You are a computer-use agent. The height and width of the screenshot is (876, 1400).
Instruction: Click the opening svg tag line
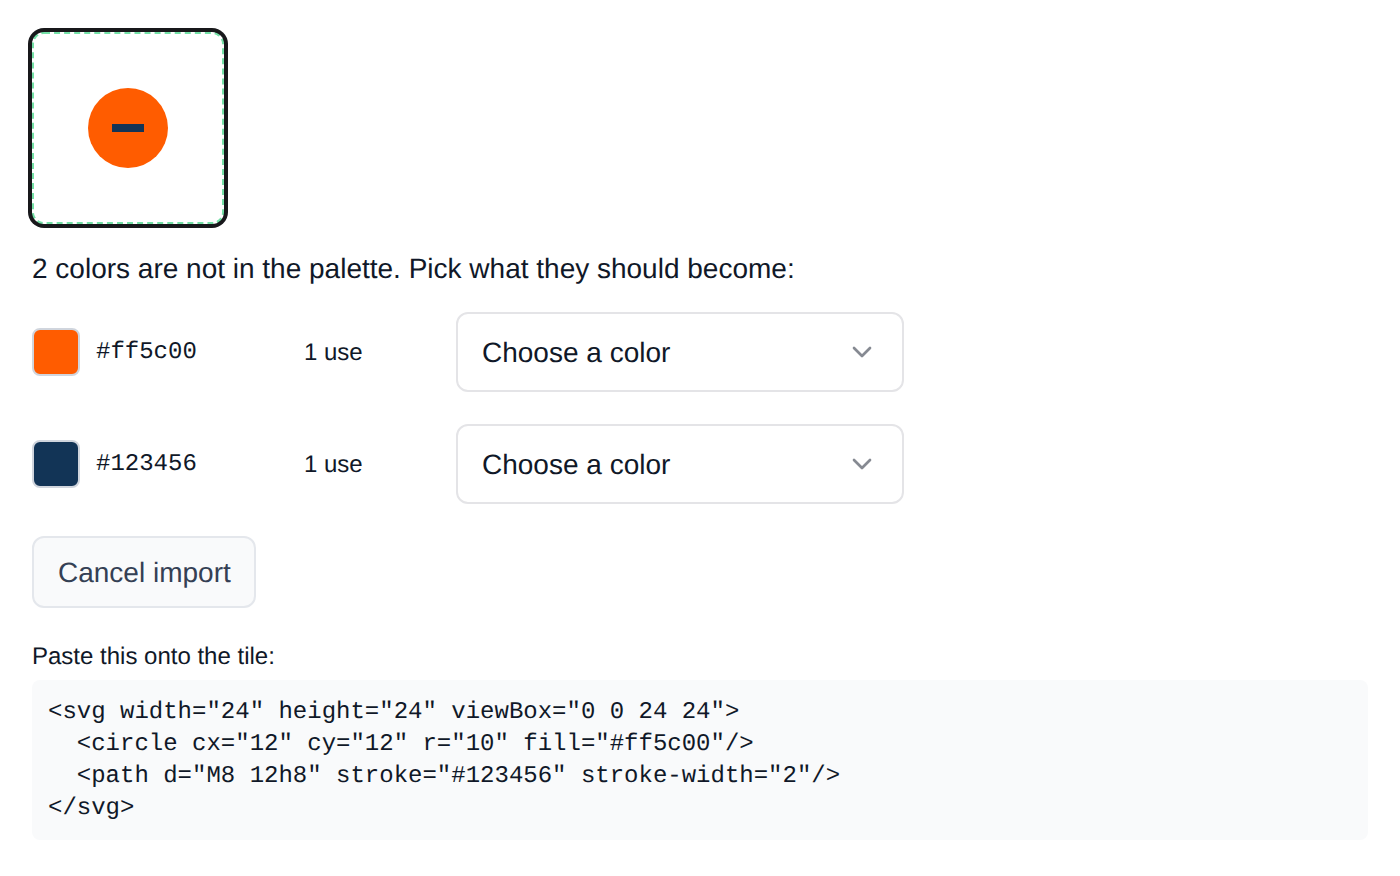click(x=394, y=710)
